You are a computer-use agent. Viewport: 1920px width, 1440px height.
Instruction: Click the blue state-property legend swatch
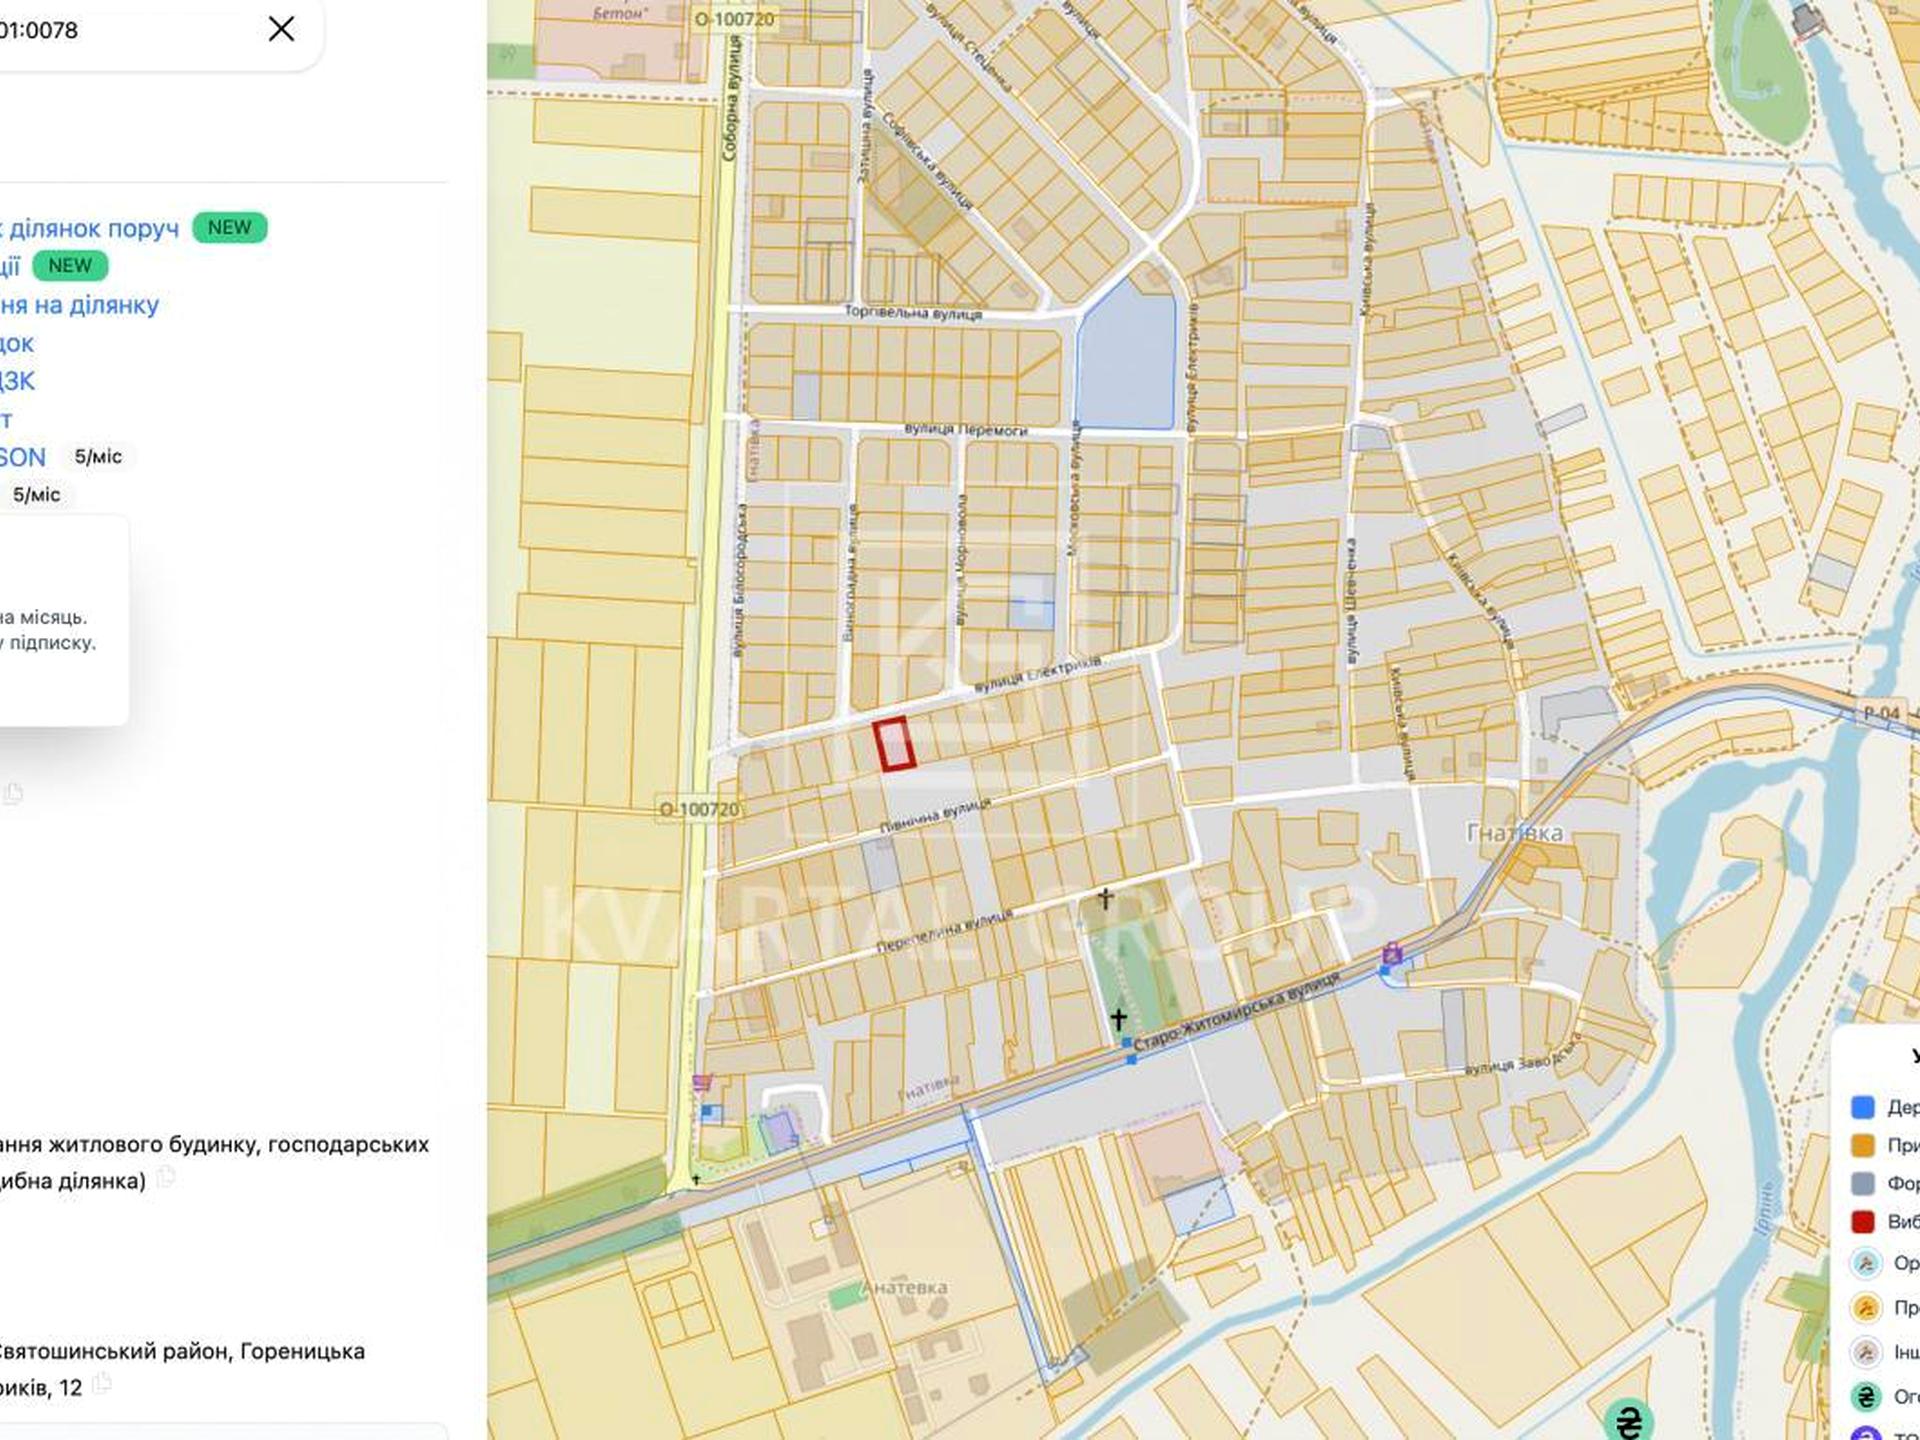(1862, 1107)
